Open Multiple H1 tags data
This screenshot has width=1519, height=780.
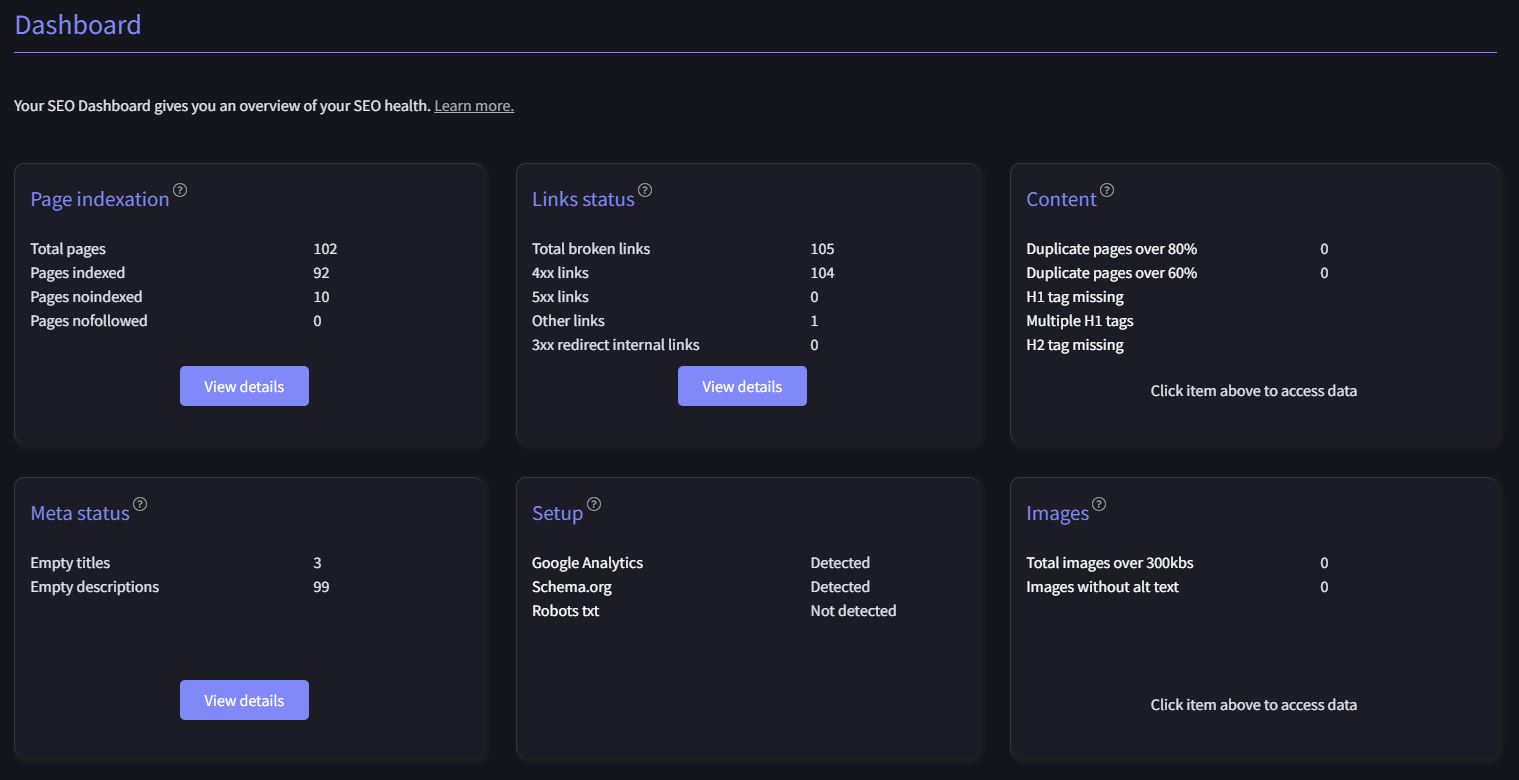tap(1080, 321)
